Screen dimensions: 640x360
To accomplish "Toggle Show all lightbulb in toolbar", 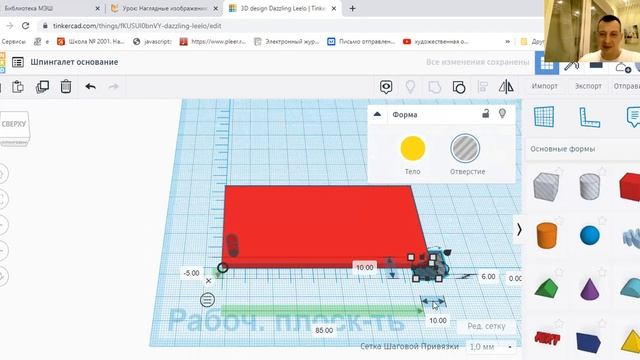I will click(410, 87).
